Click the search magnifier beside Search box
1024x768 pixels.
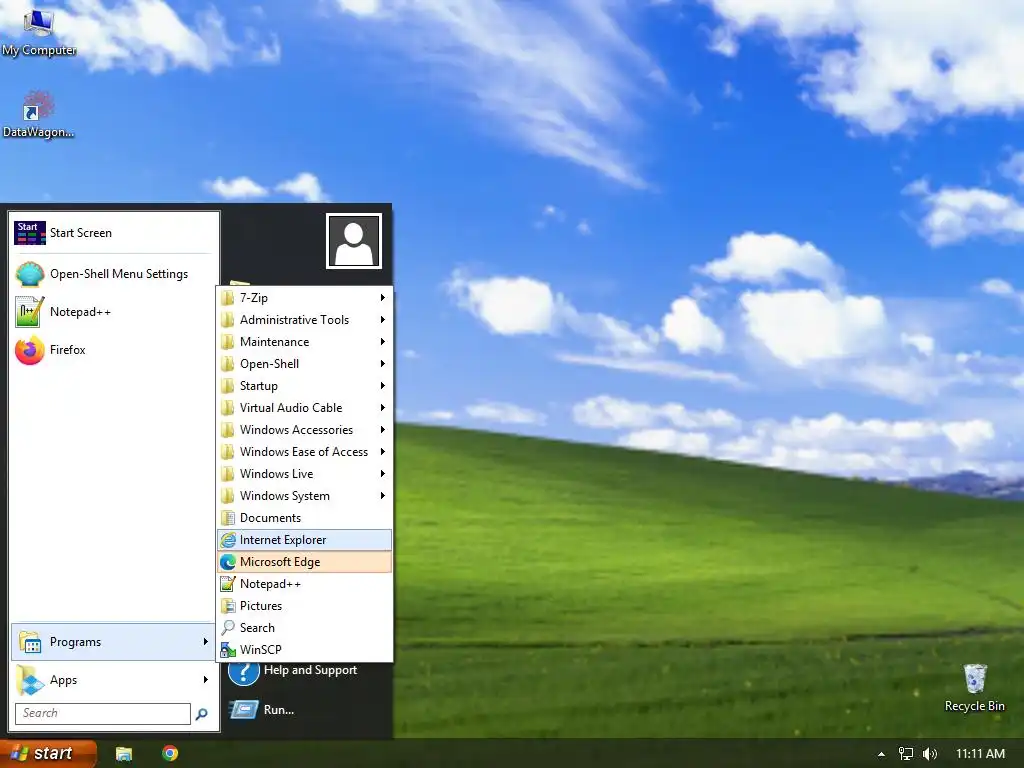coord(202,714)
